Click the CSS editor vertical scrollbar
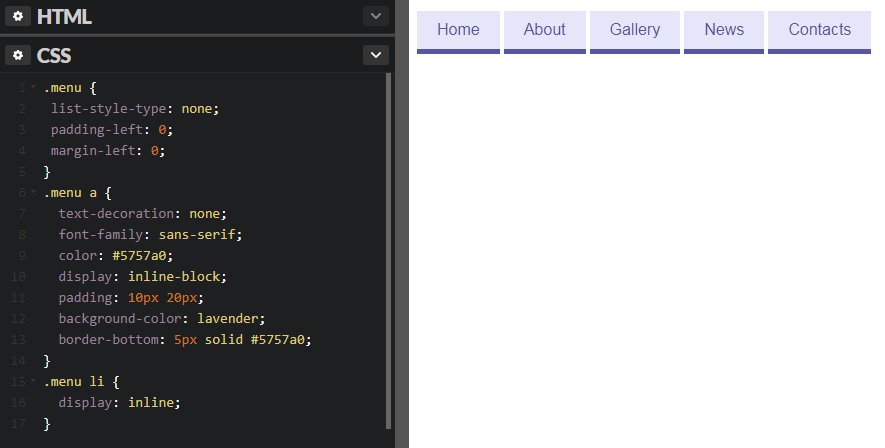Screen dimensions: 885x448 389,250
